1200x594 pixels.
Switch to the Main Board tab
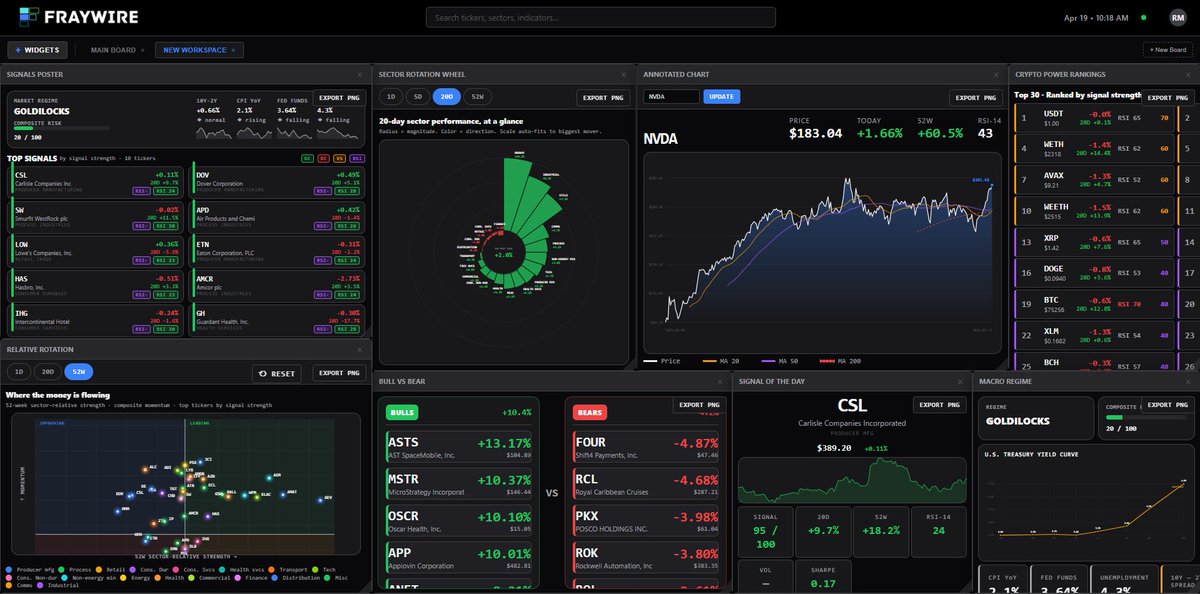tap(112, 49)
